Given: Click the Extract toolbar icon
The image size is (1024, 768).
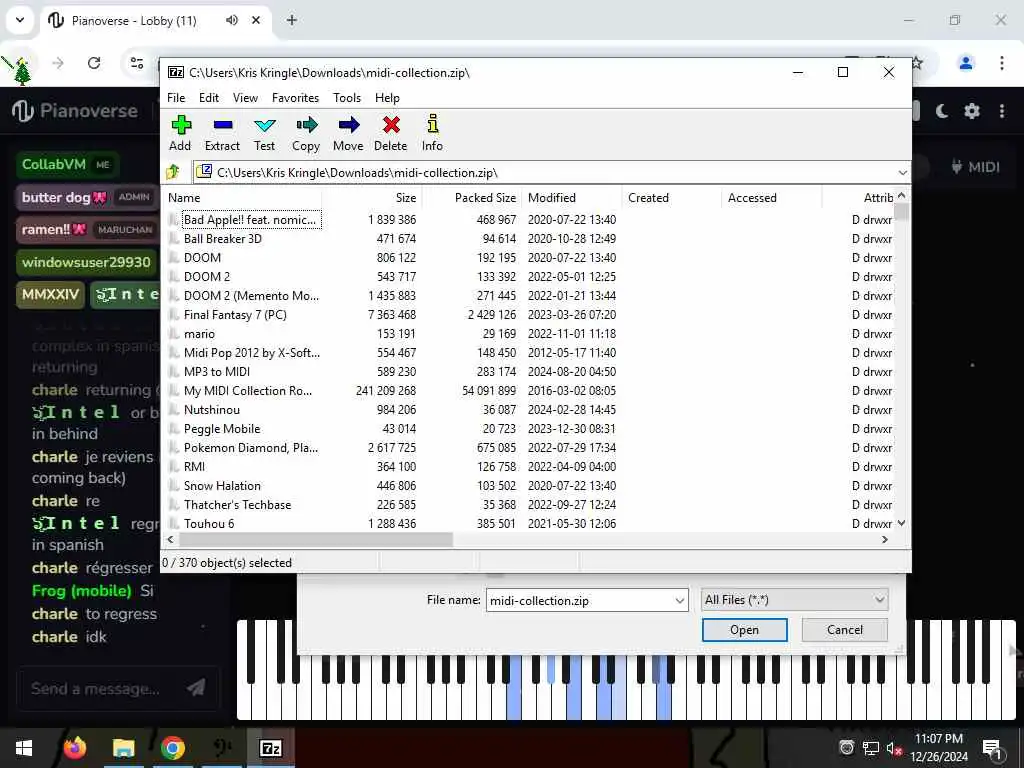Looking at the screenshot, I should click(x=222, y=133).
